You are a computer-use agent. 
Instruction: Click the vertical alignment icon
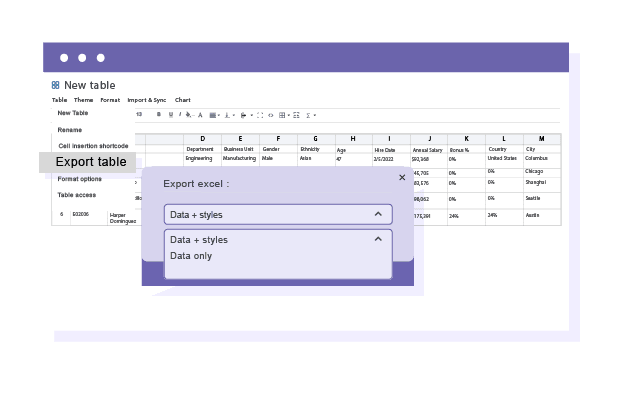coord(227,115)
